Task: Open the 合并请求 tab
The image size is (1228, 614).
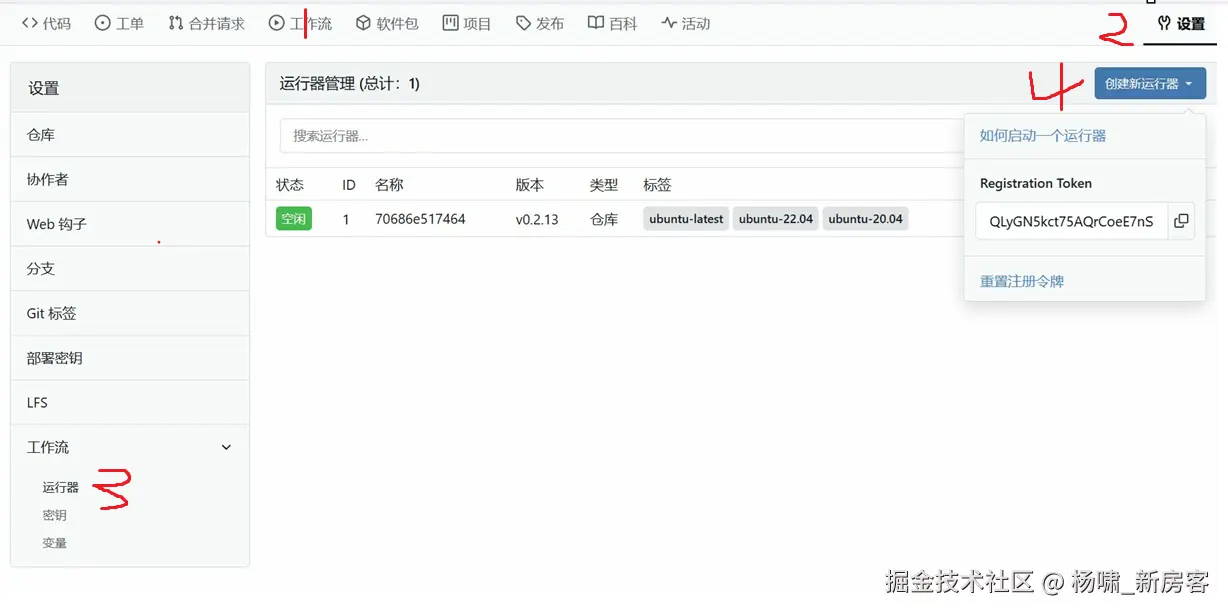Action: click(x=206, y=23)
